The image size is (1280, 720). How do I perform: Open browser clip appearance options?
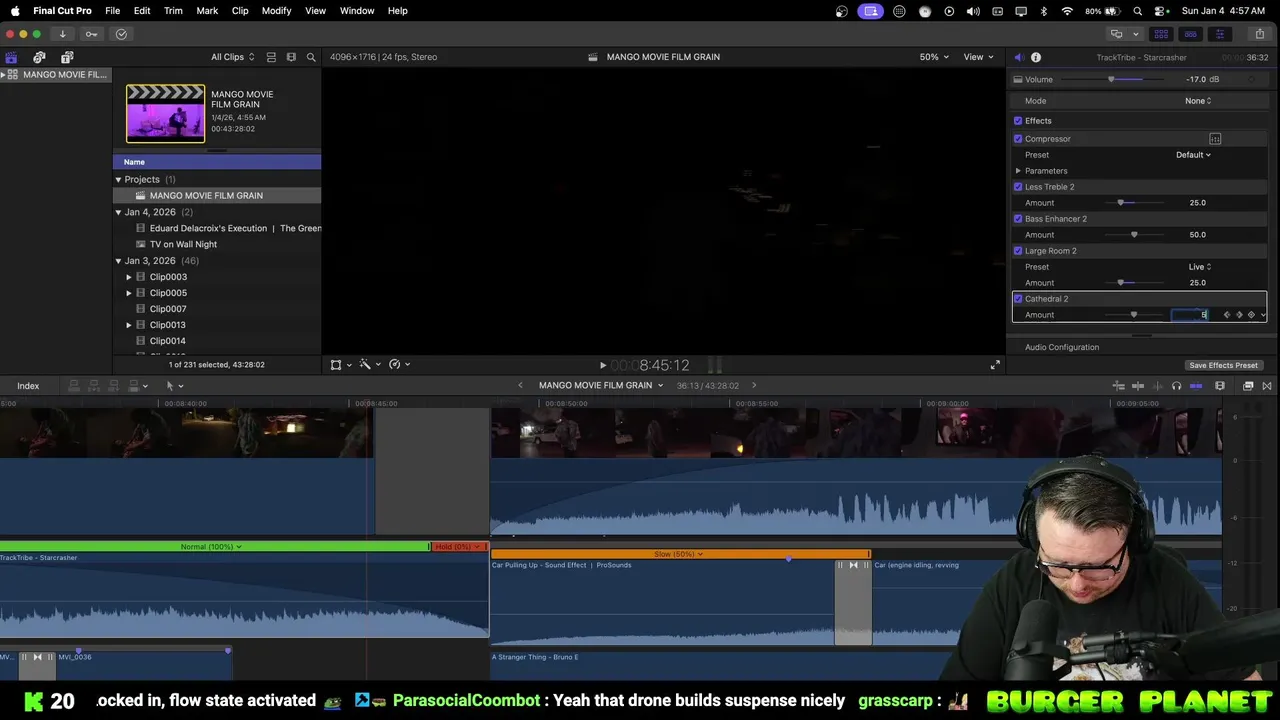[291, 57]
